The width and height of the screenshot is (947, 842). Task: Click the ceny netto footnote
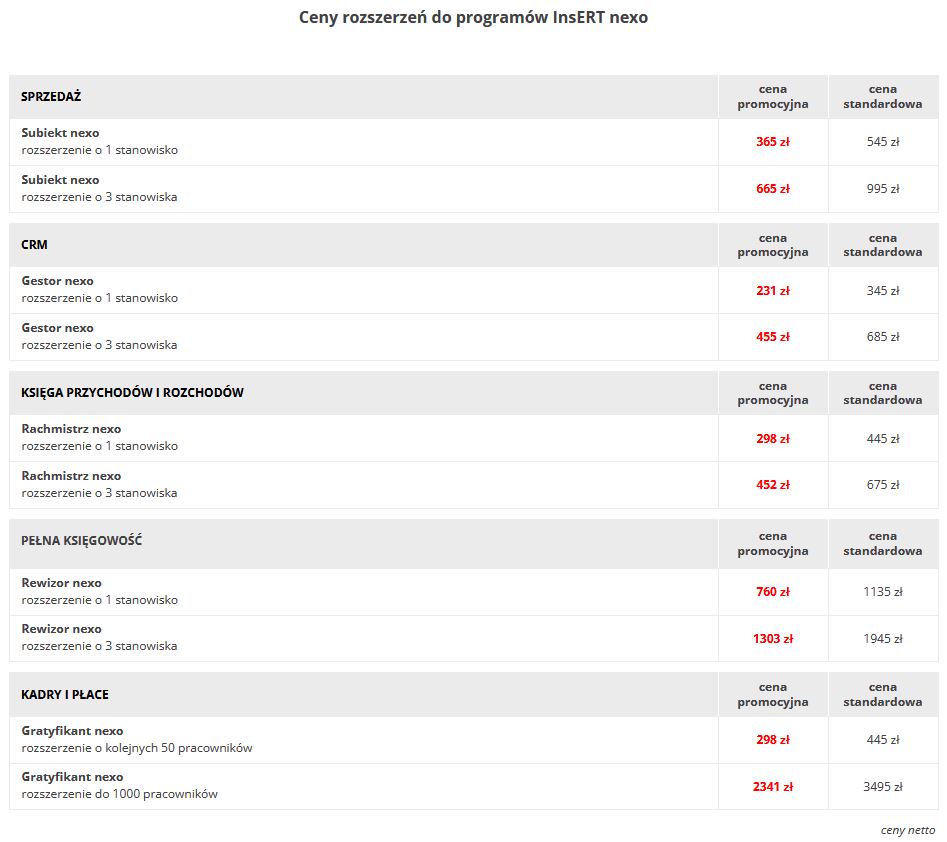tap(907, 831)
